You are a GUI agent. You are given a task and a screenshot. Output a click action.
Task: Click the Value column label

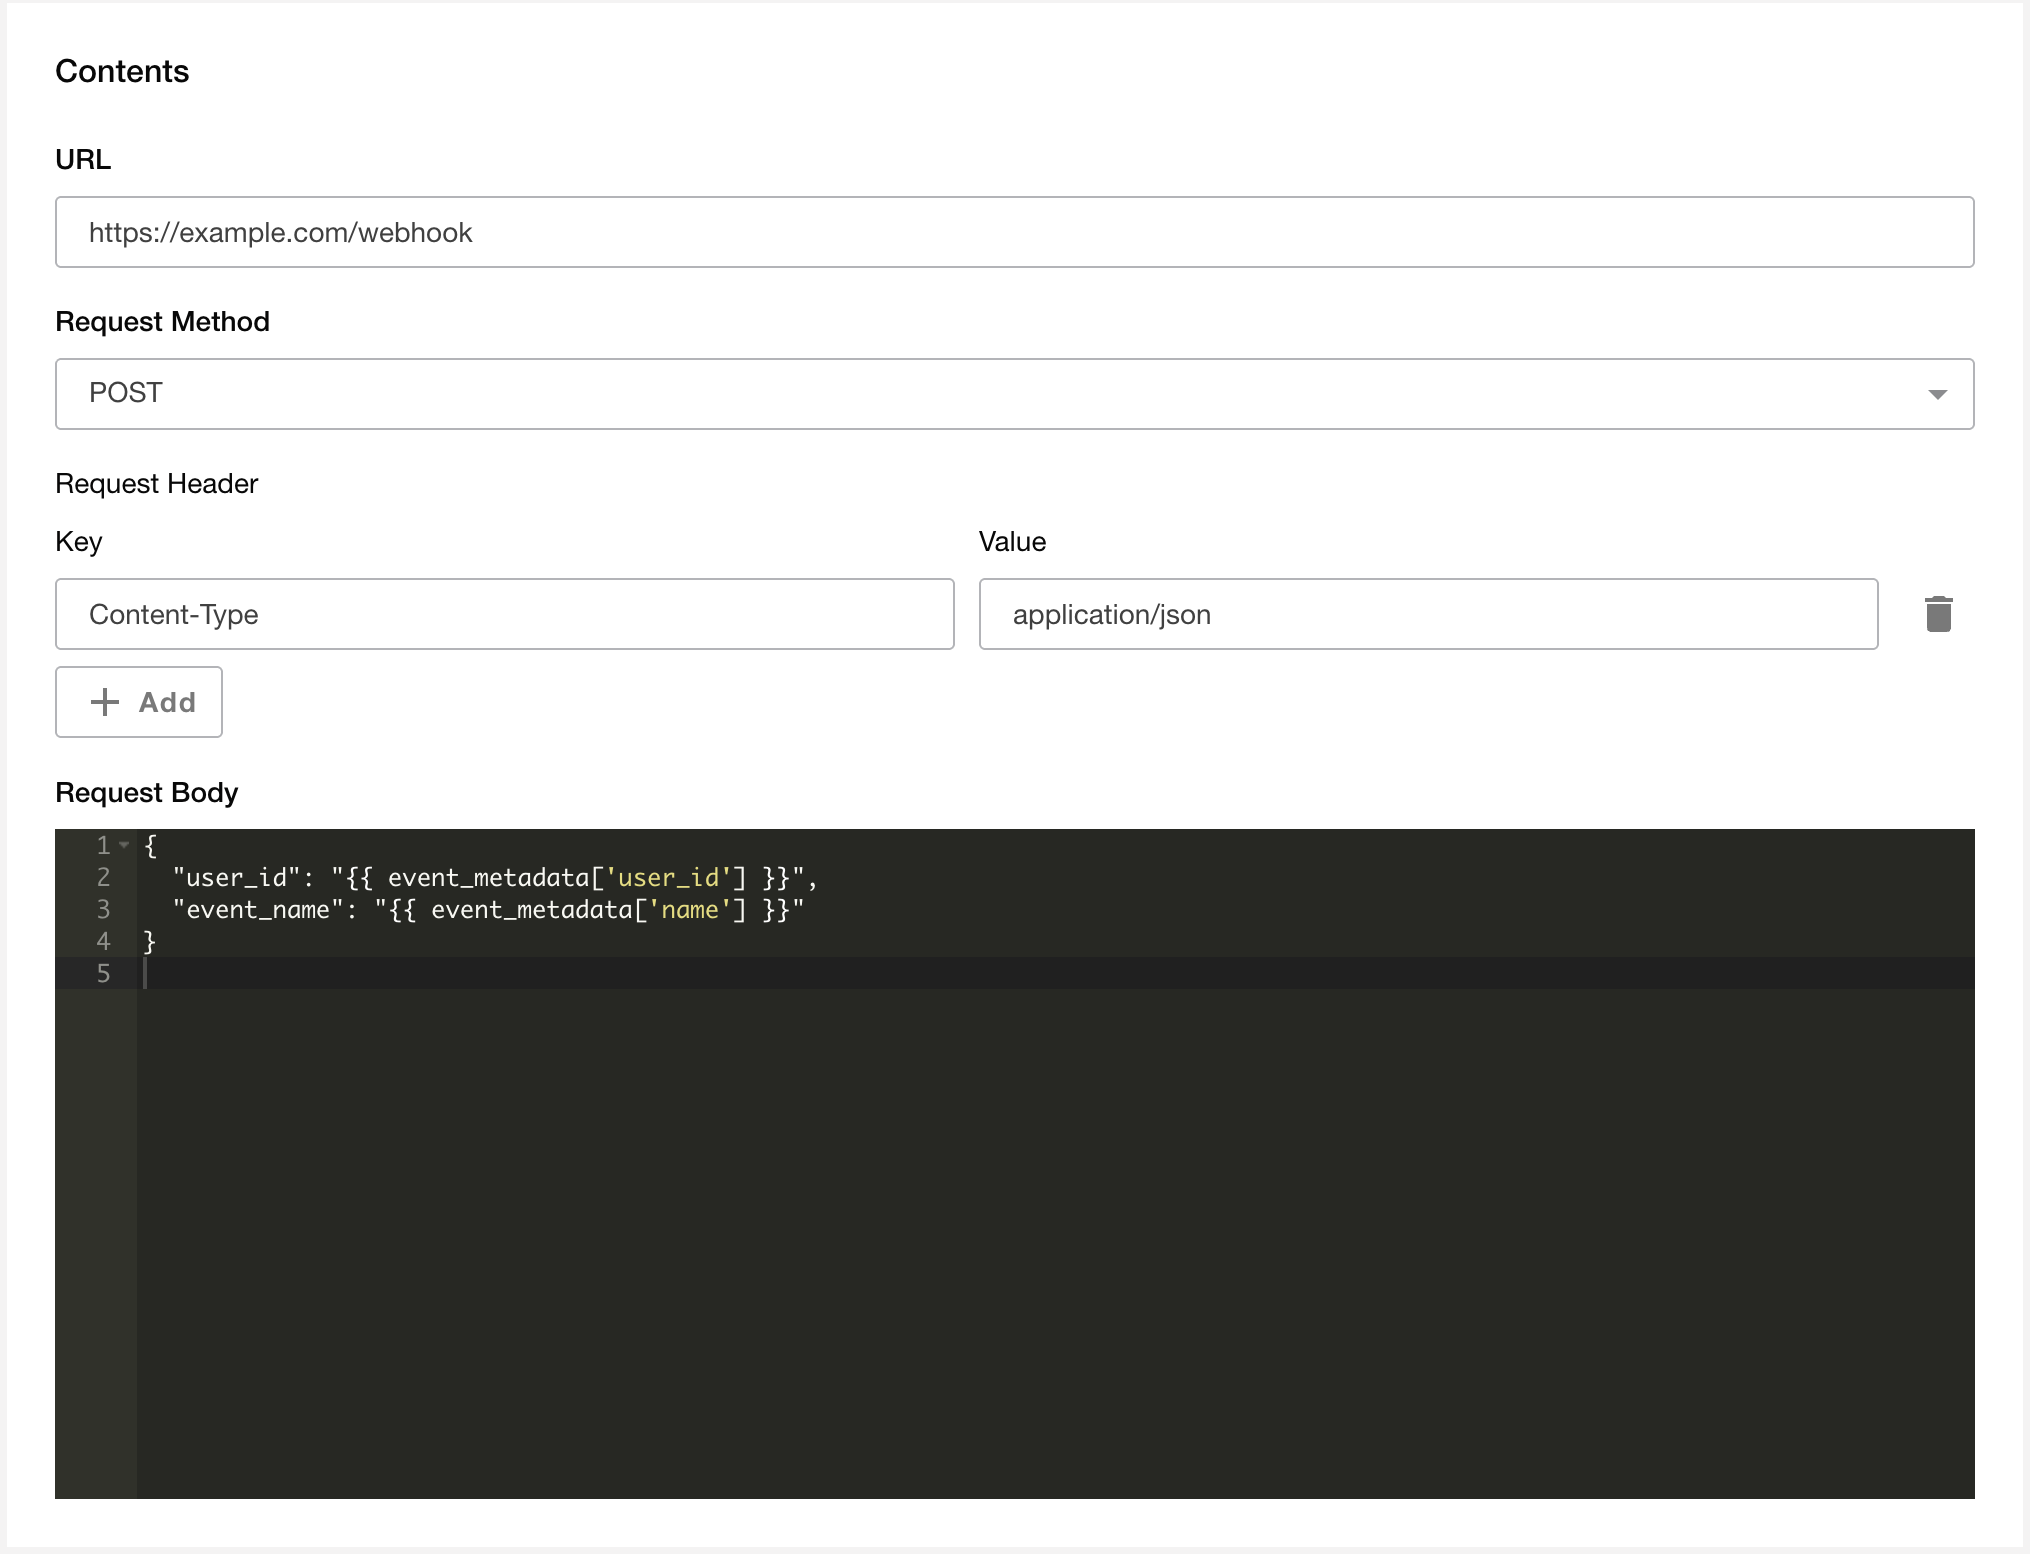[x=1012, y=542]
